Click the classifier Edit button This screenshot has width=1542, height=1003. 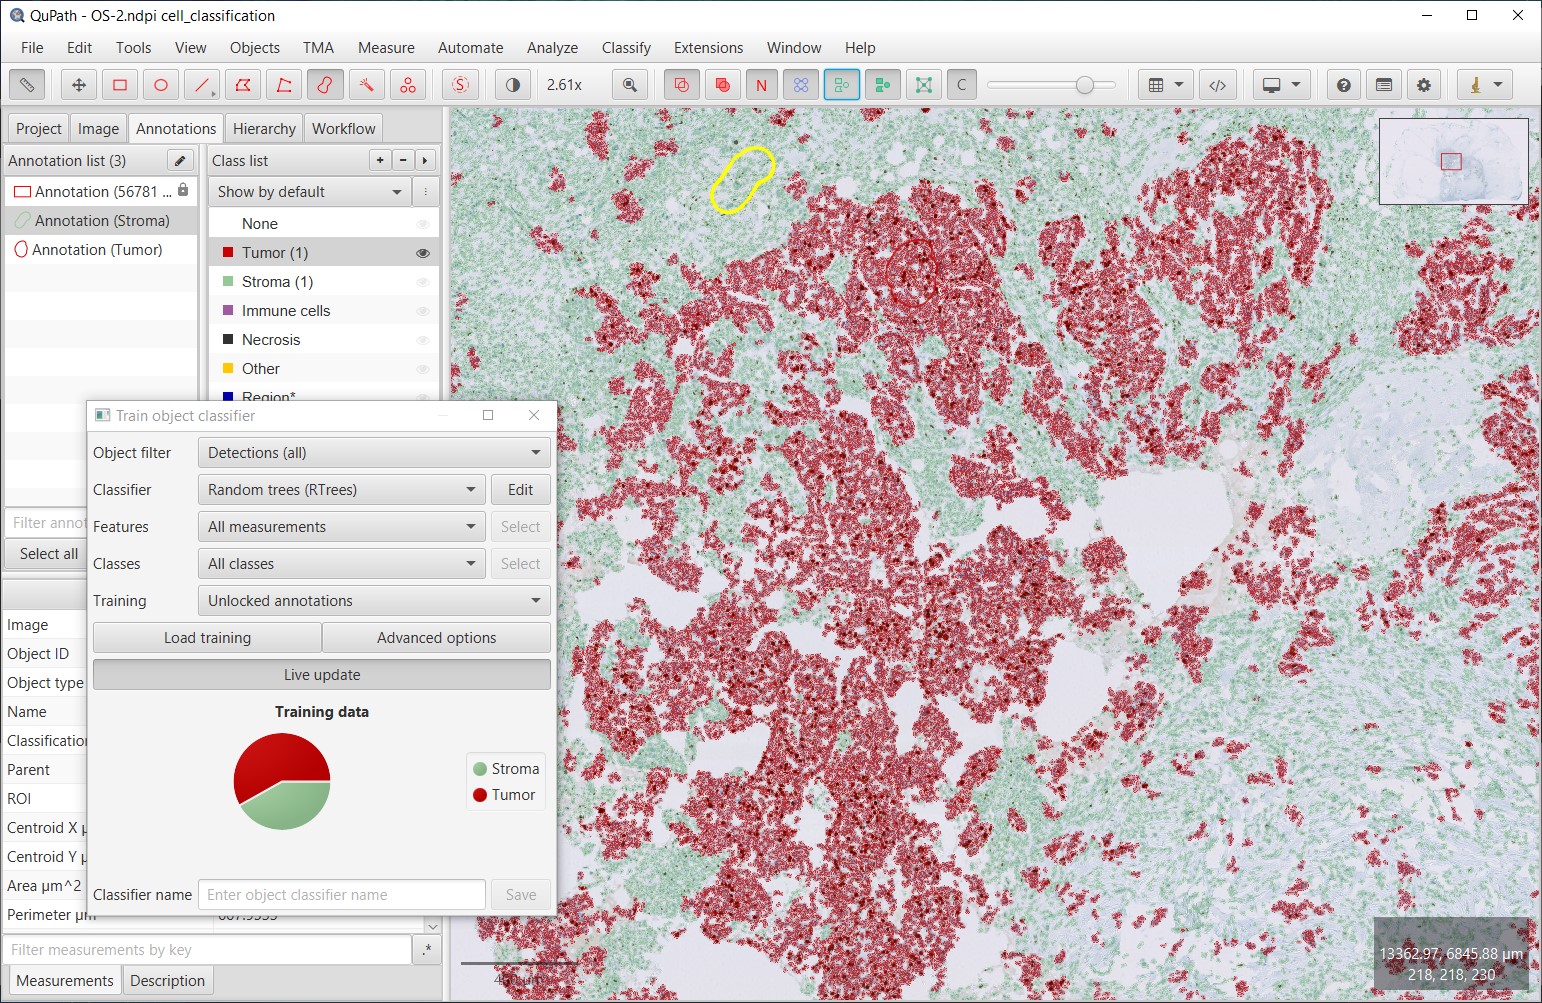pos(520,490)
